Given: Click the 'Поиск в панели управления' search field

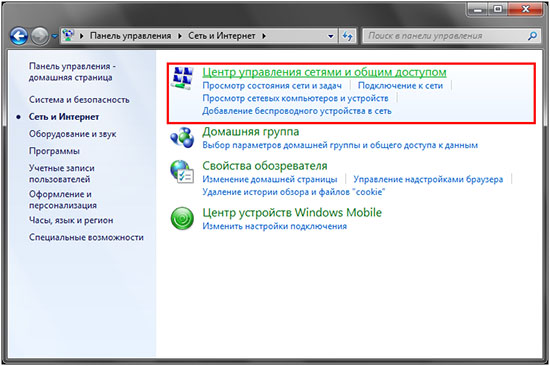Looking at the screenshot, I should [x=445, y=36].
